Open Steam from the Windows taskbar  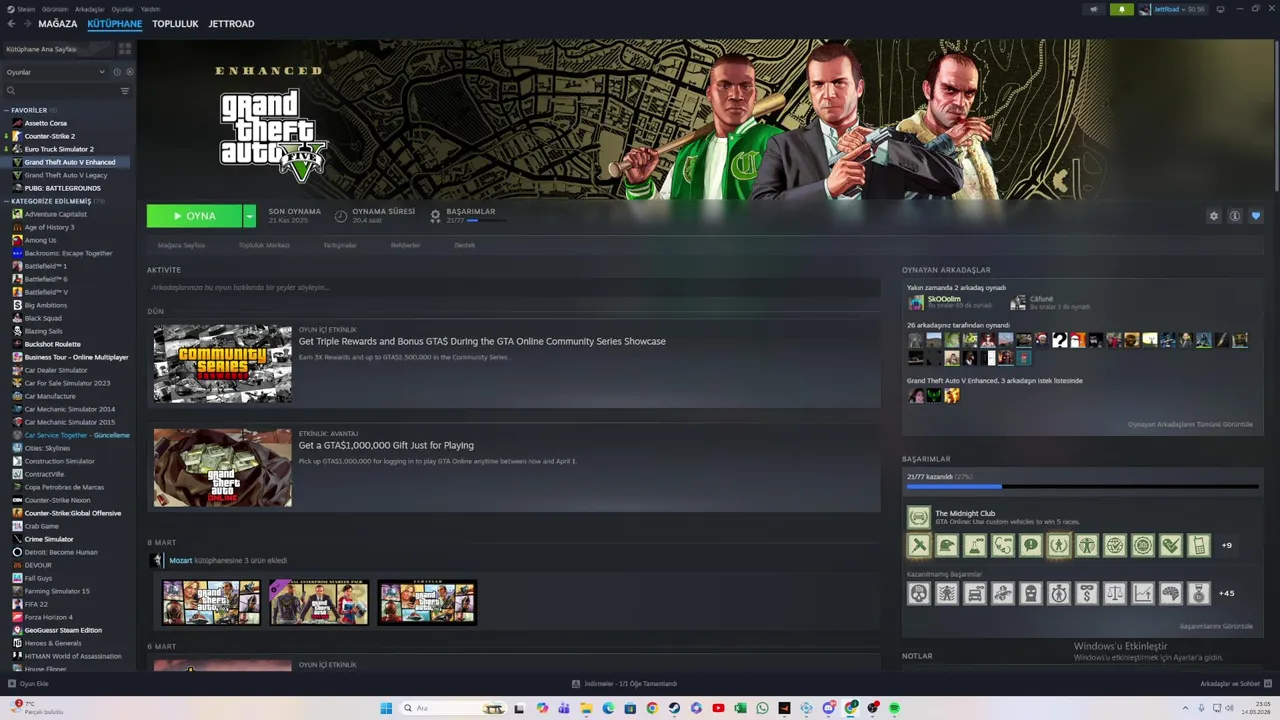coord(674,708)
